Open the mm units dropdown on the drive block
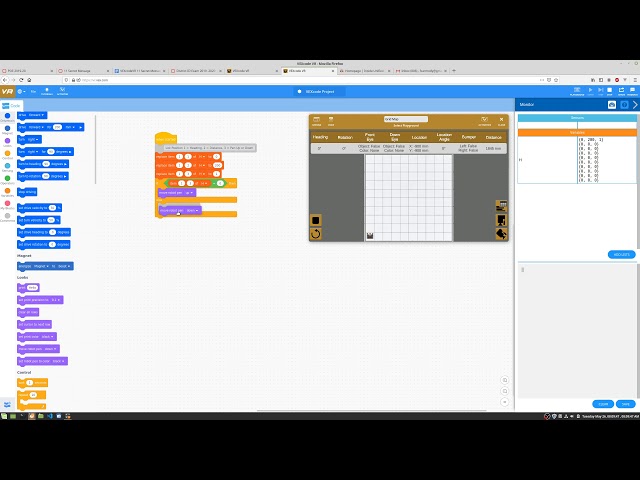The image size is (640, 480). pyautogui.click(x=70, y=127)
